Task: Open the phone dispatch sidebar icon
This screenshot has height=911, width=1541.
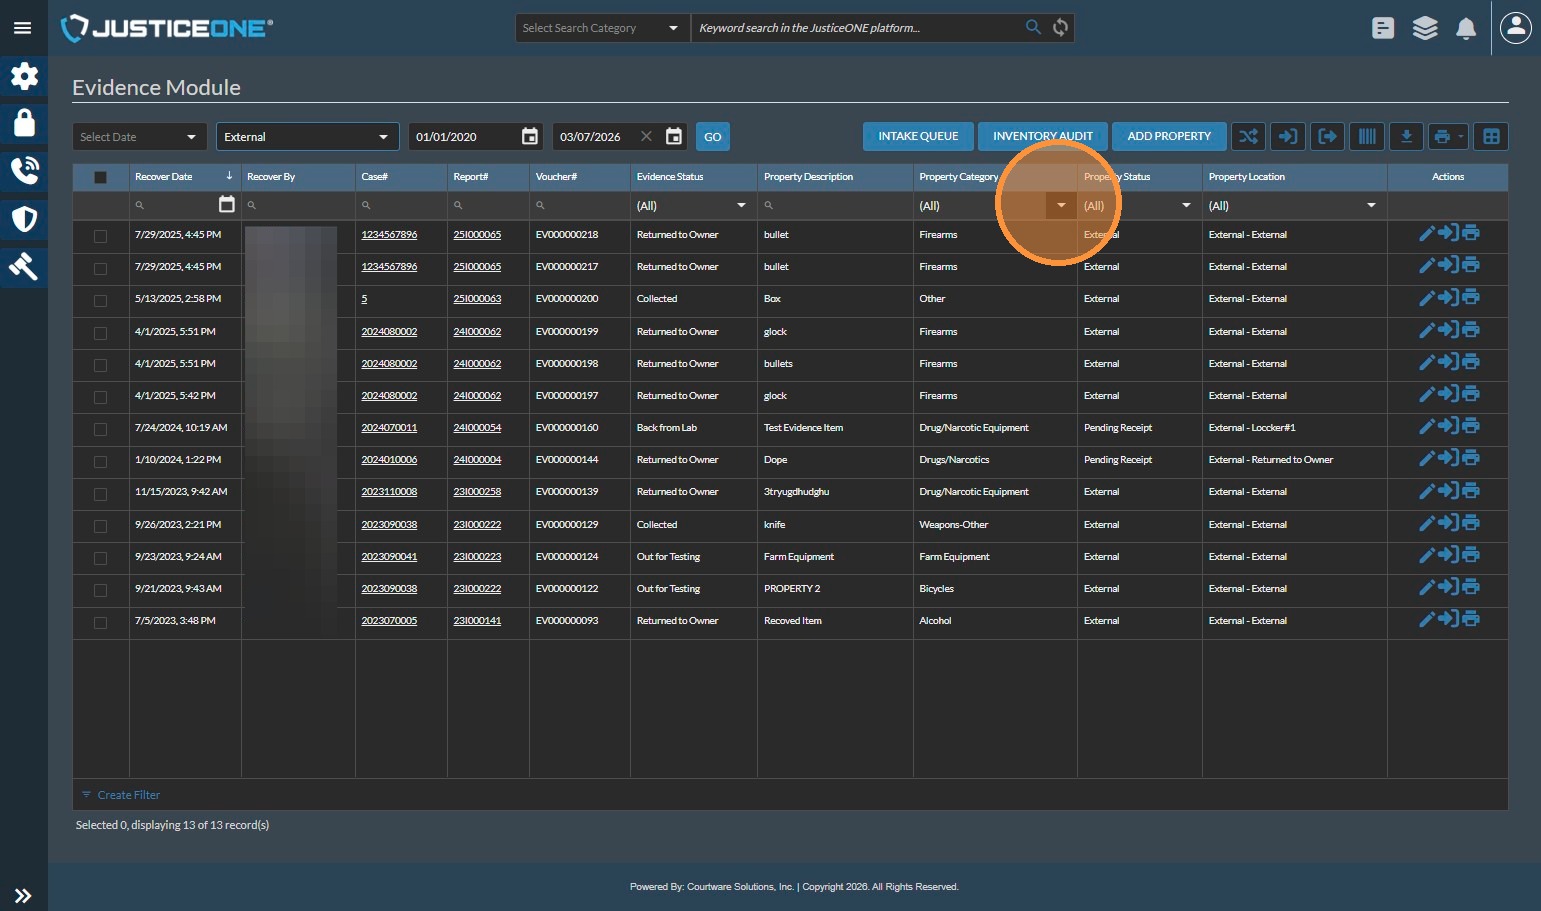Action: (x=24, y=171)
